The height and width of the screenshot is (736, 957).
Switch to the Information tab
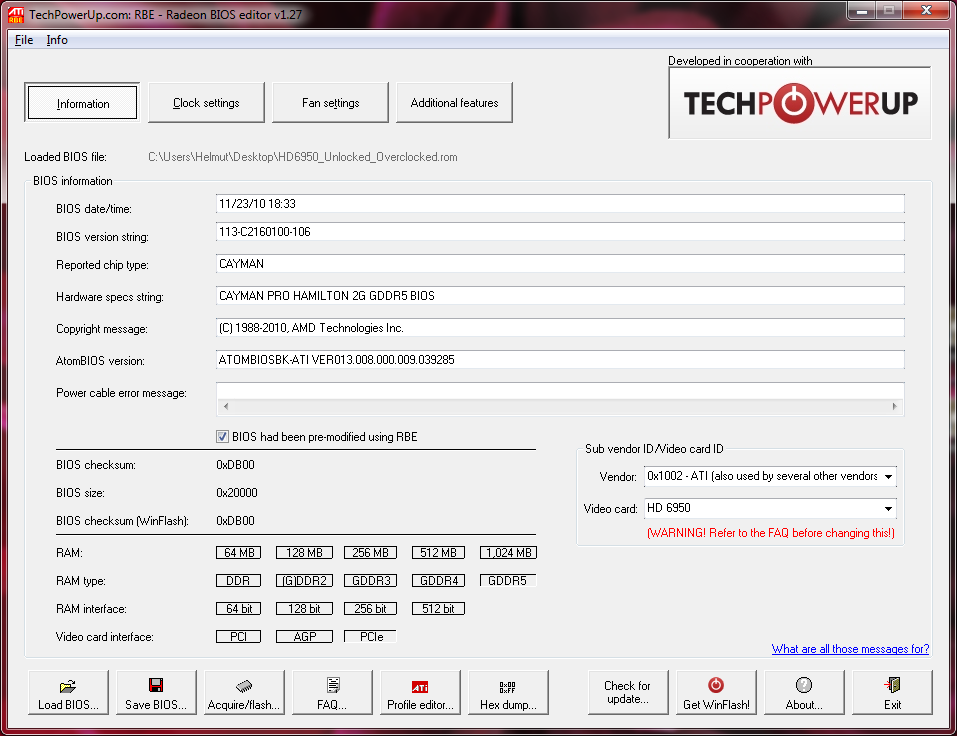click(x=82, y=103)
